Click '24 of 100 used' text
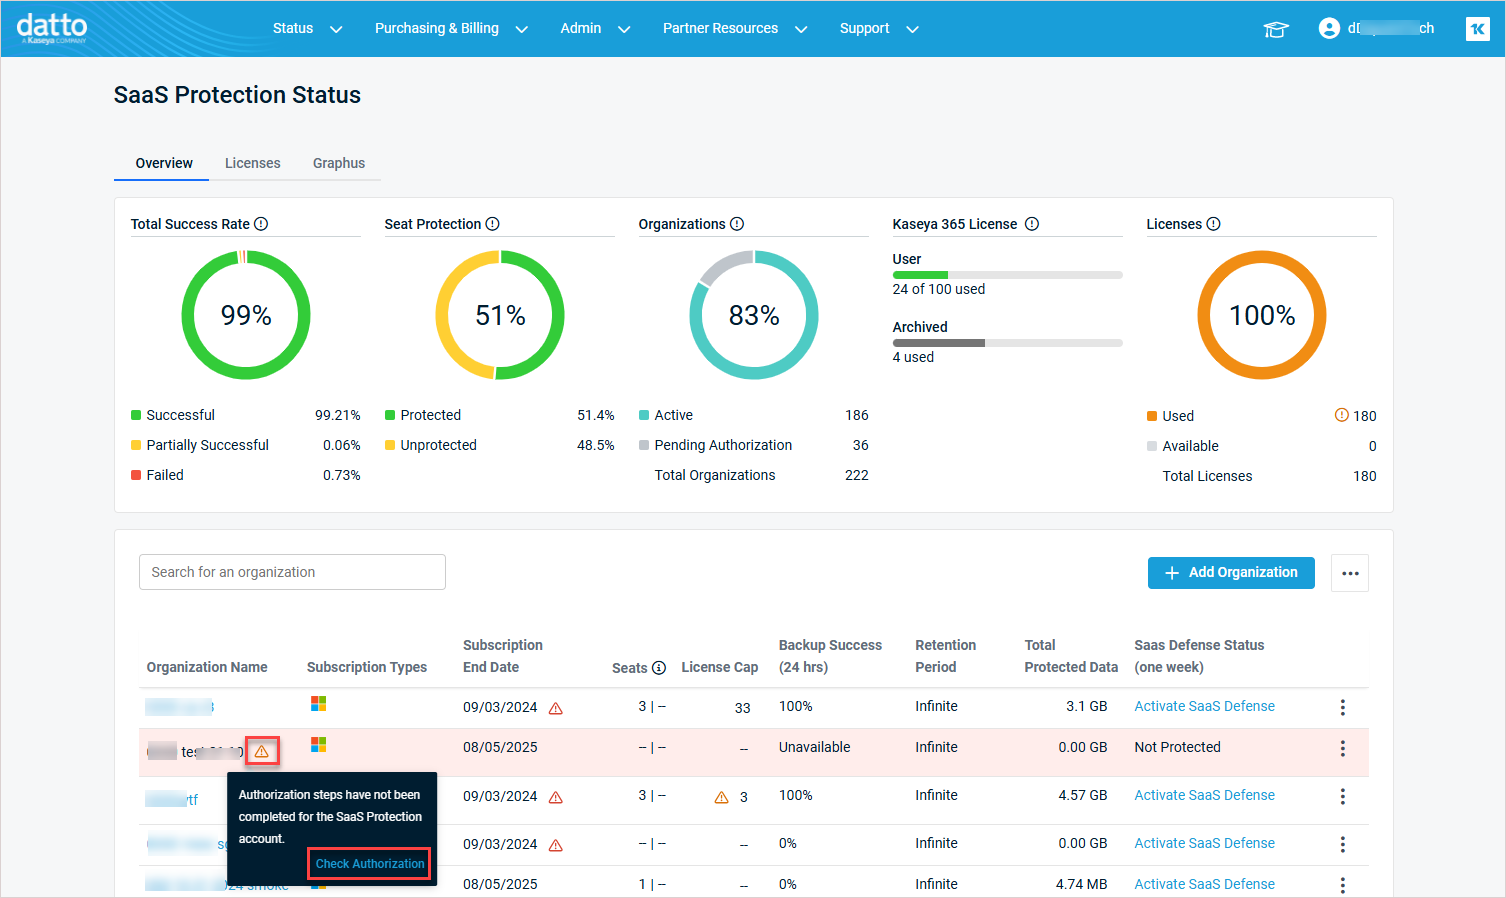This screenshot has width=1506, height=898. (938, 289)
